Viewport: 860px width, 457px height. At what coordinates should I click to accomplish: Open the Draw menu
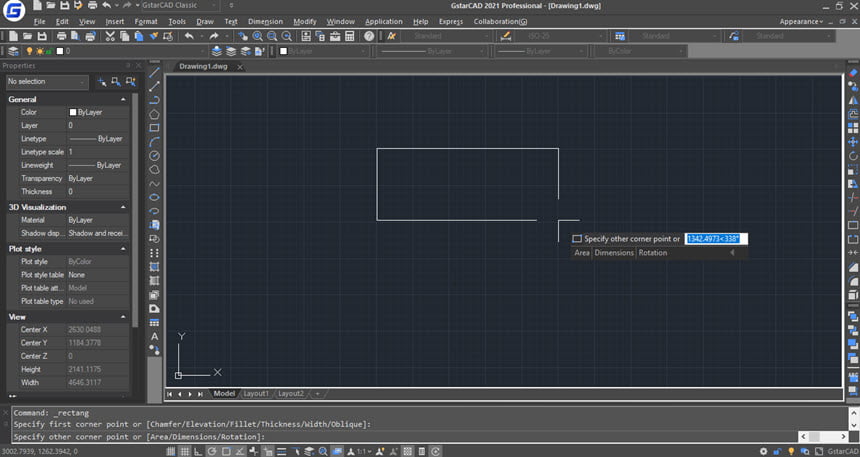pyautogui.click(x=205, y=21)
